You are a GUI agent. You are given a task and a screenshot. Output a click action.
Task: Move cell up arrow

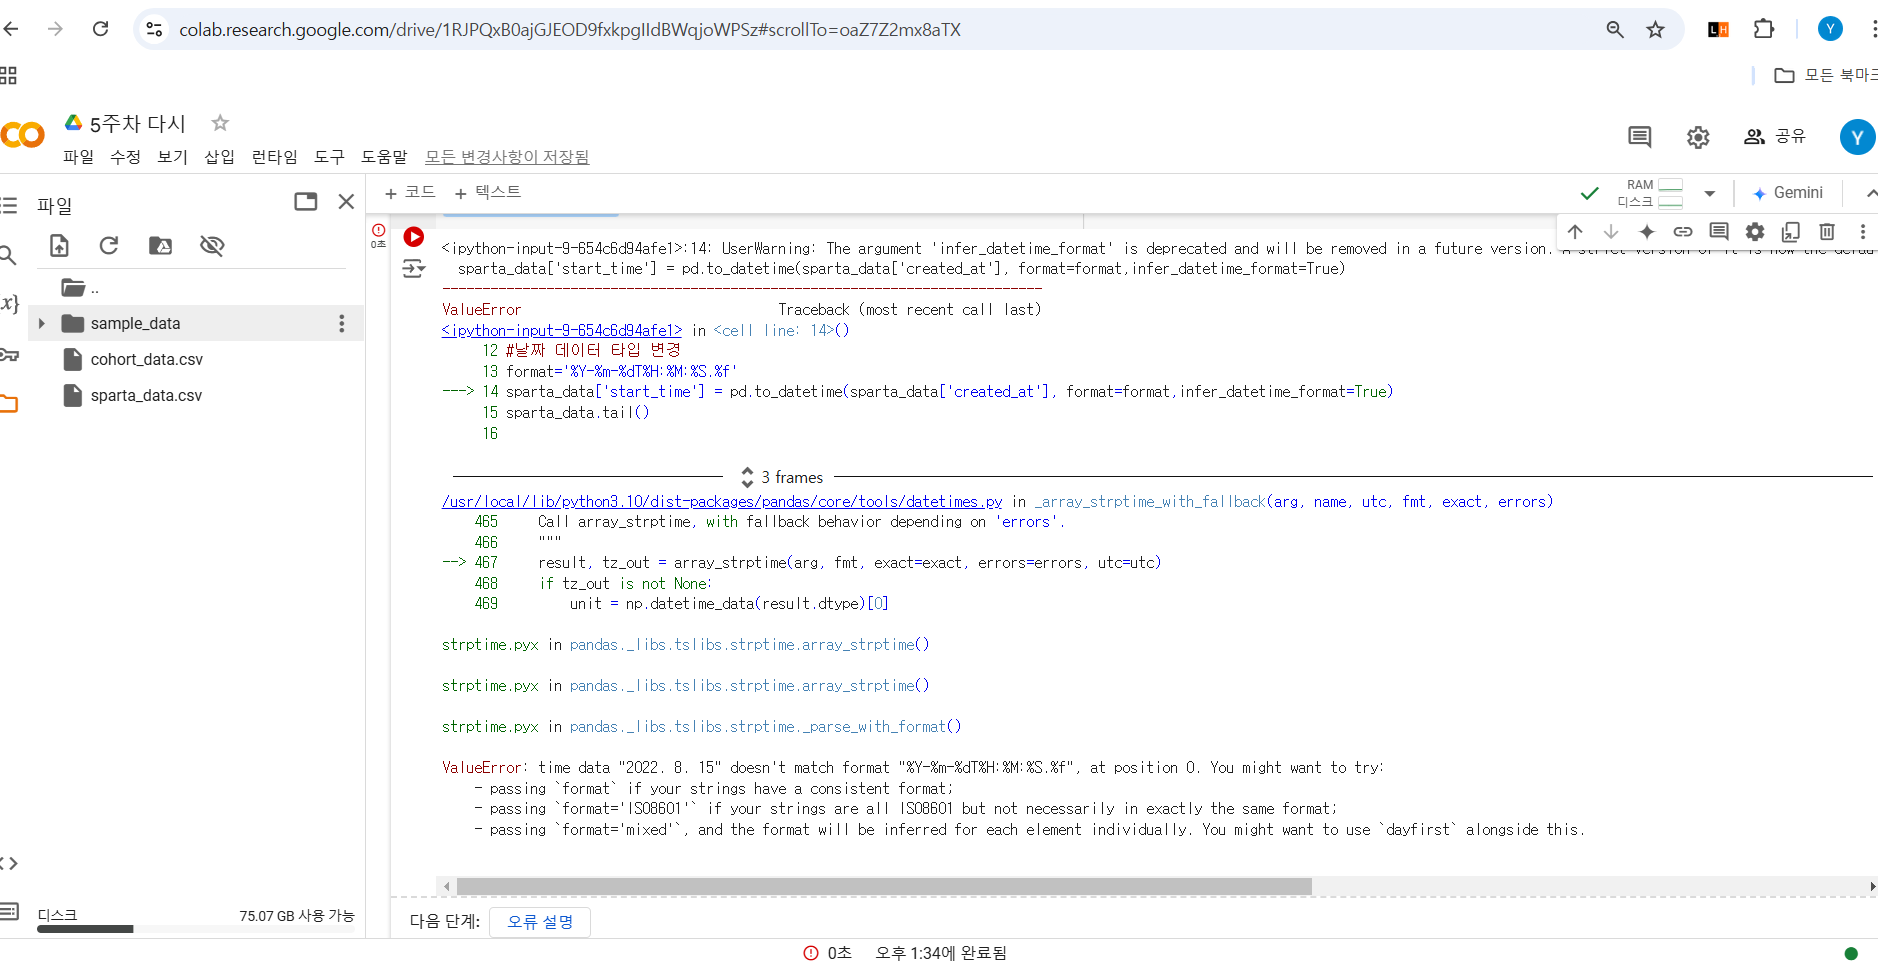(x=1575, y=232)
